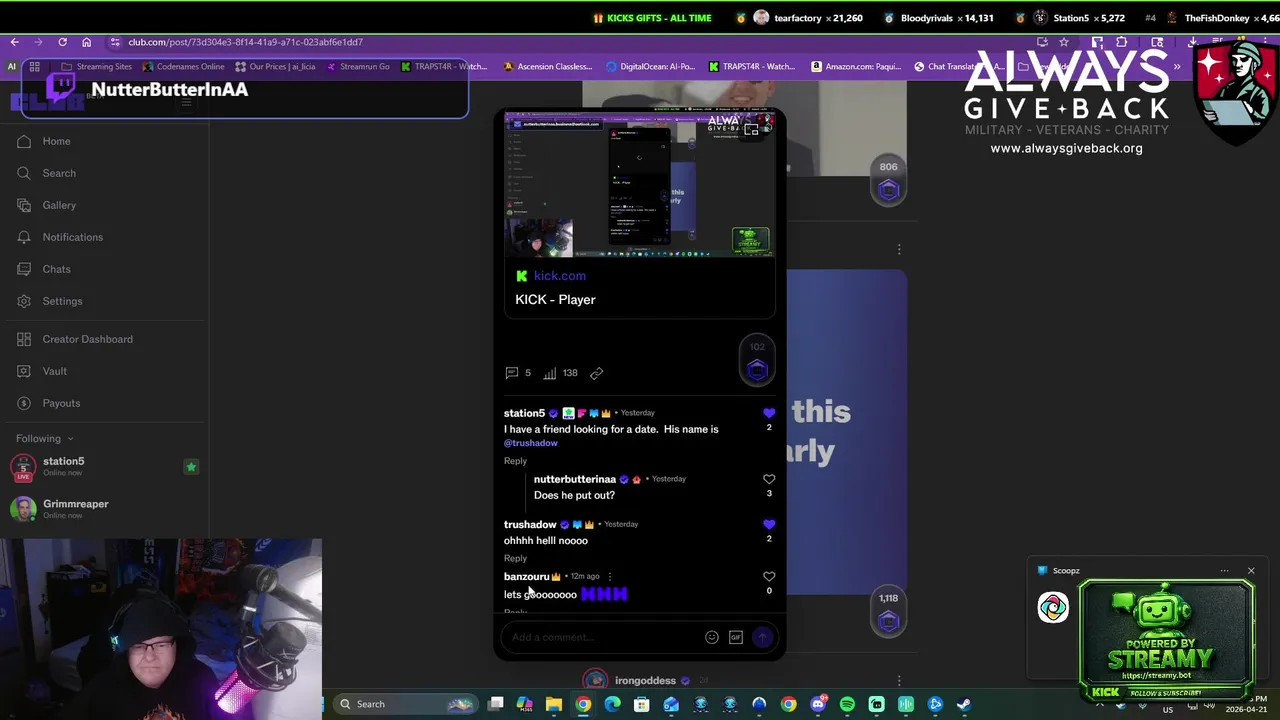The height and width of the screenshot is (720, 1280).
Task: Open banzouru comment options menu
Action: pyautogui.click(x=609, y=577)
